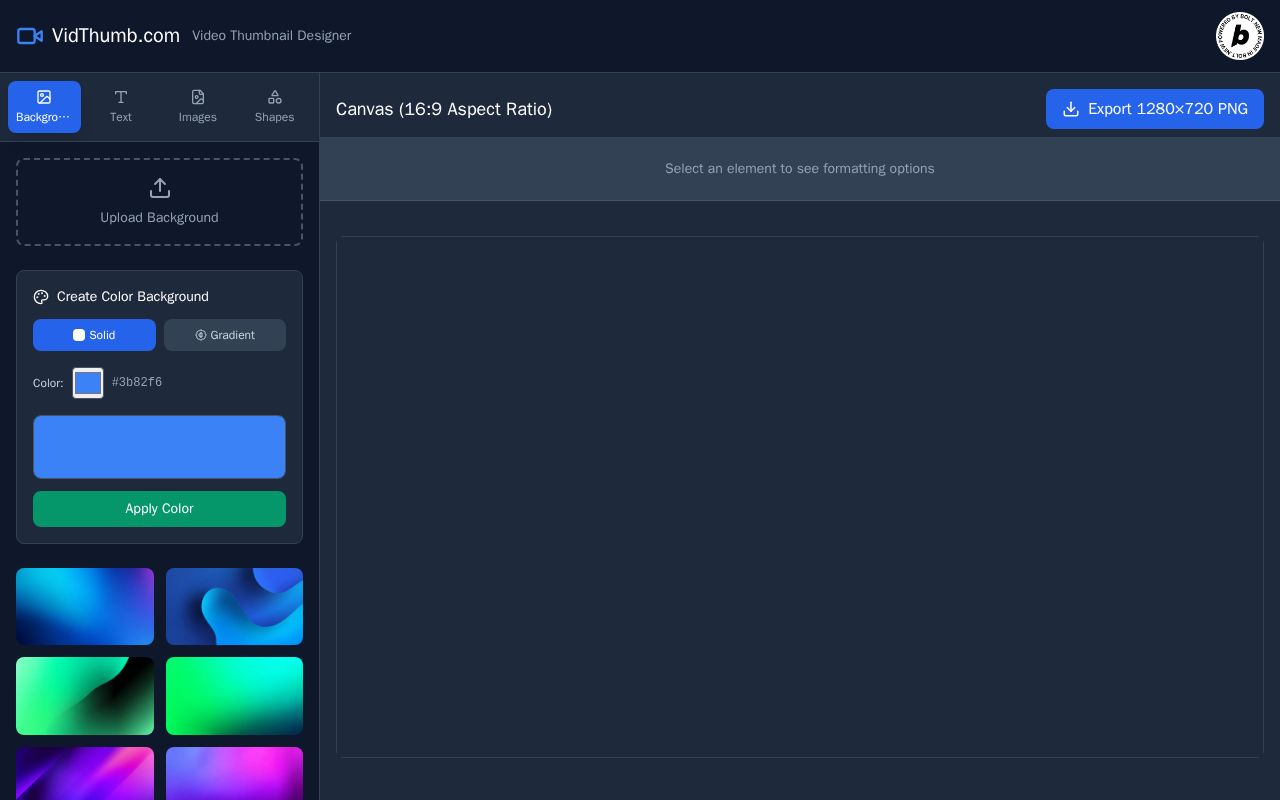This screenshot has width=1280, height=800.
Task: Click the Video Thumbnail Designer subtitle
Action: tap(272, 36)
